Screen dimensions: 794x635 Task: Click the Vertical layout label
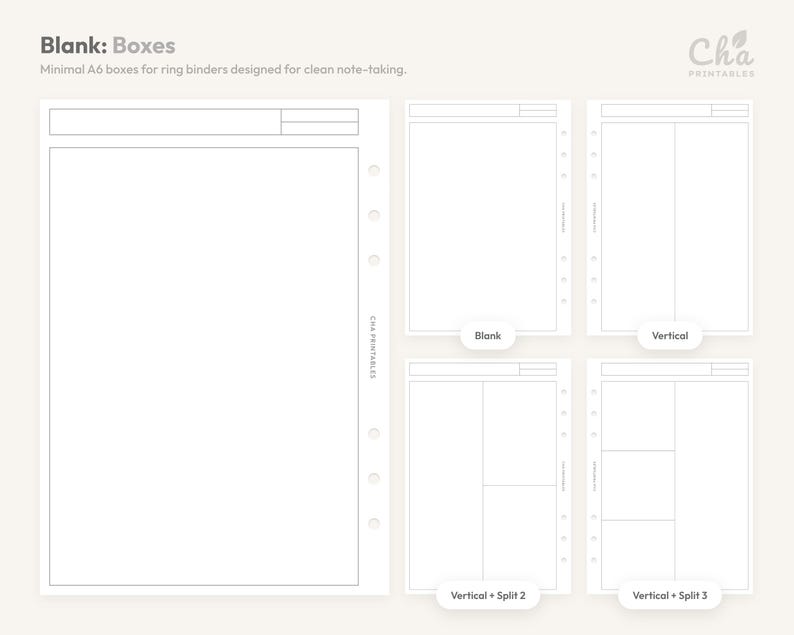pyautogui.click(x=669, y=335)
